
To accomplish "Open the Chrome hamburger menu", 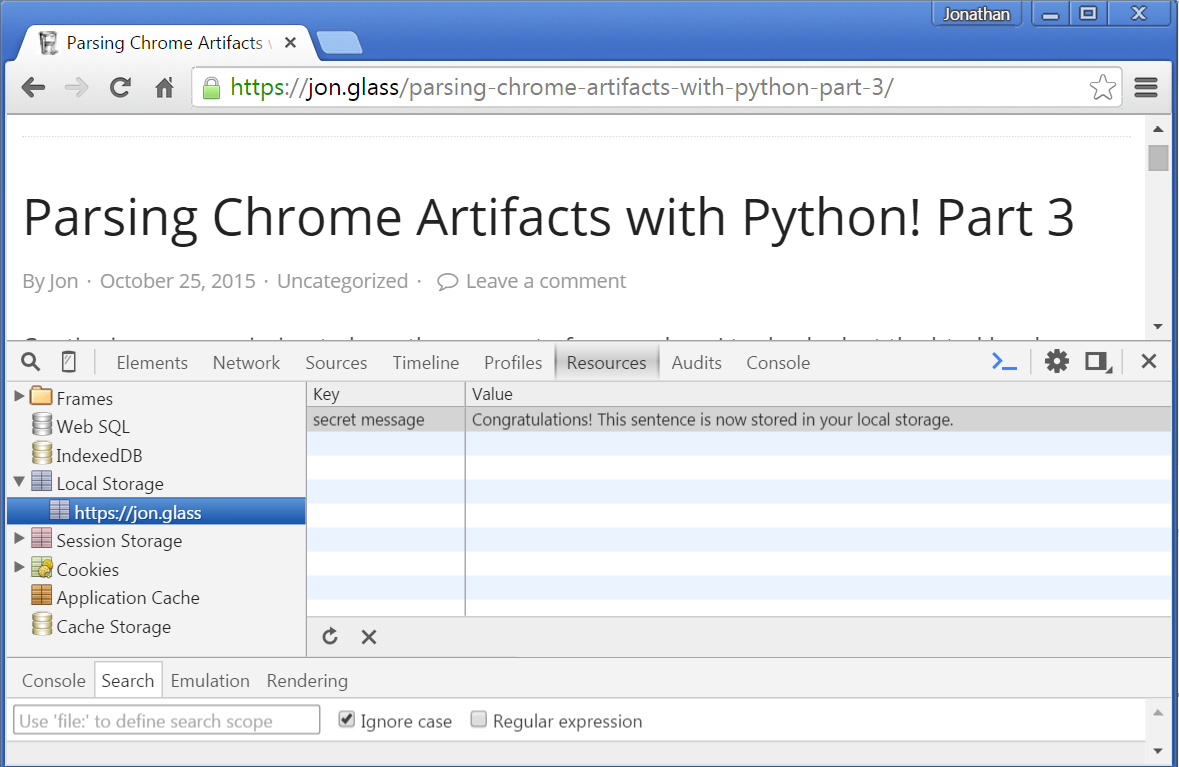I will [1146, 88].
